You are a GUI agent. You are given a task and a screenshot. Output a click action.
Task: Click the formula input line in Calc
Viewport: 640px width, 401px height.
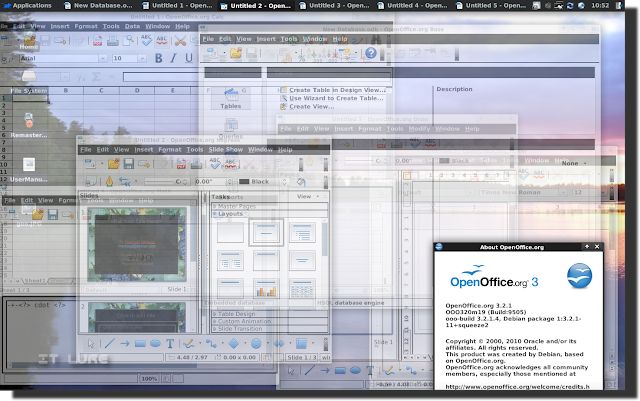tap(257, 76)
